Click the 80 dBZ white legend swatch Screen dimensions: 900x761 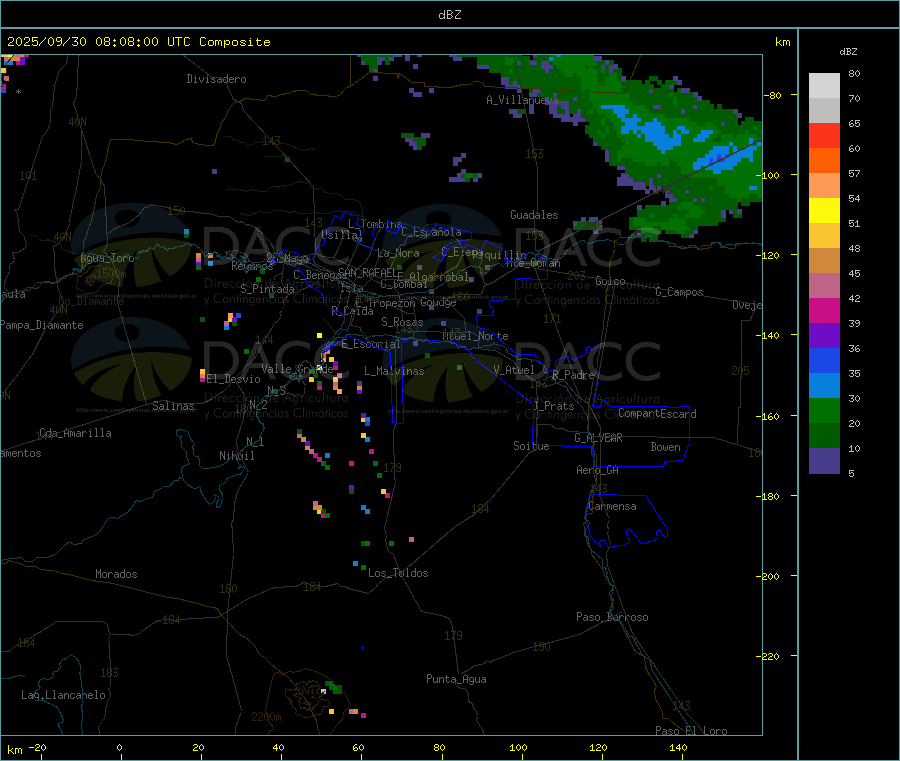(824, 86)
